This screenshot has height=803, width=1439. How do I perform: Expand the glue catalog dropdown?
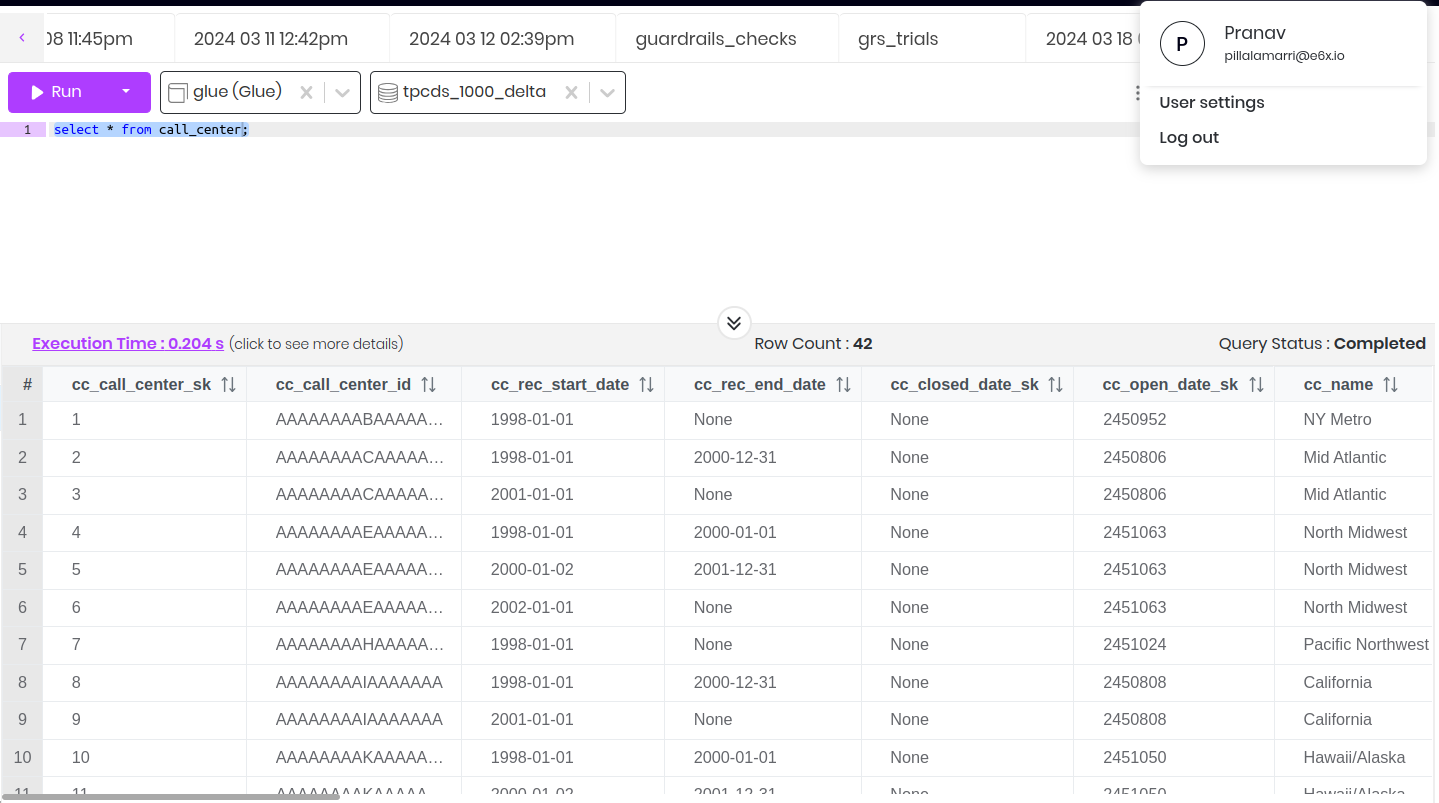pyautogui.click(x=342, y=93)
